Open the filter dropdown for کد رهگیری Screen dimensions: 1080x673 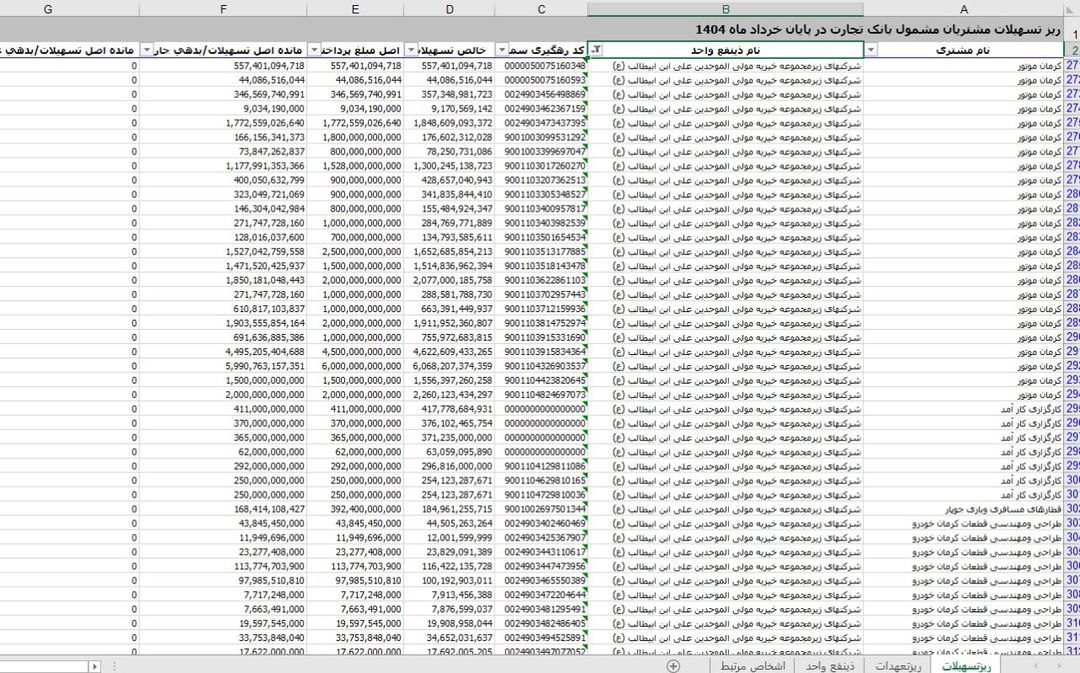[x=502, y=50]
